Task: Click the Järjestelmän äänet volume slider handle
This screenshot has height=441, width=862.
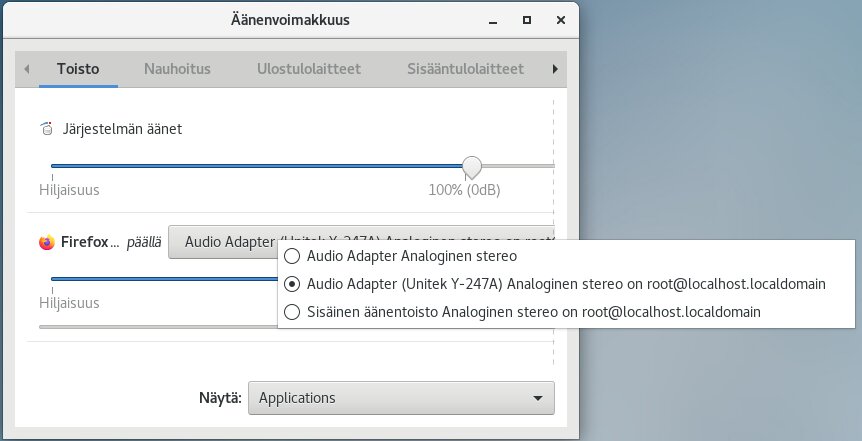Action: click(472, 166)
